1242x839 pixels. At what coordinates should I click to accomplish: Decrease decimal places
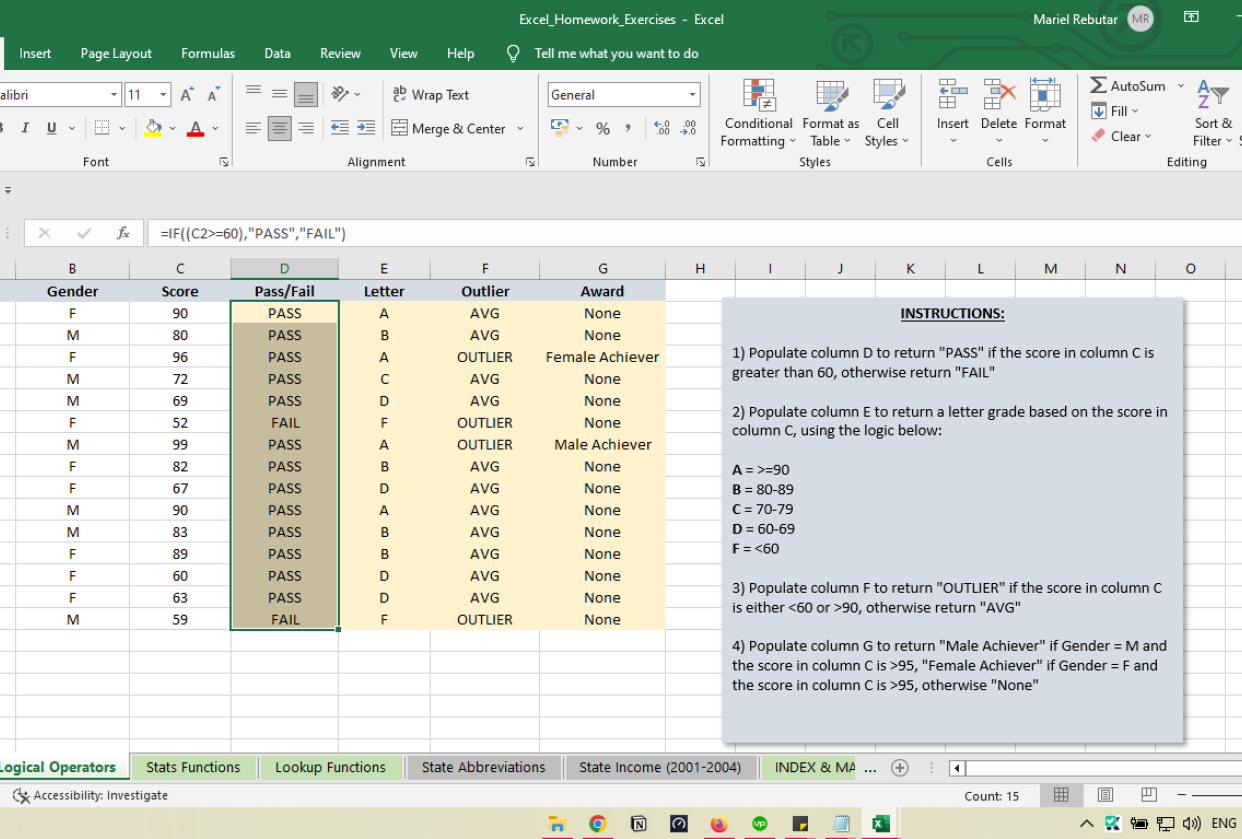point(688,128)
